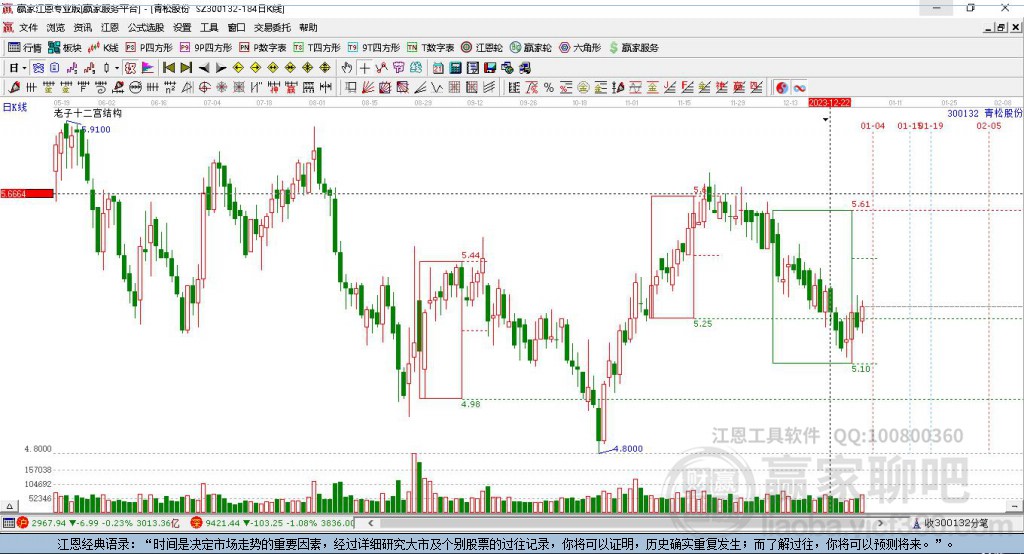Click the 收300132分笔 status entry
The width and height of the screenshot is (1024, 554).
tap(950, 523)
